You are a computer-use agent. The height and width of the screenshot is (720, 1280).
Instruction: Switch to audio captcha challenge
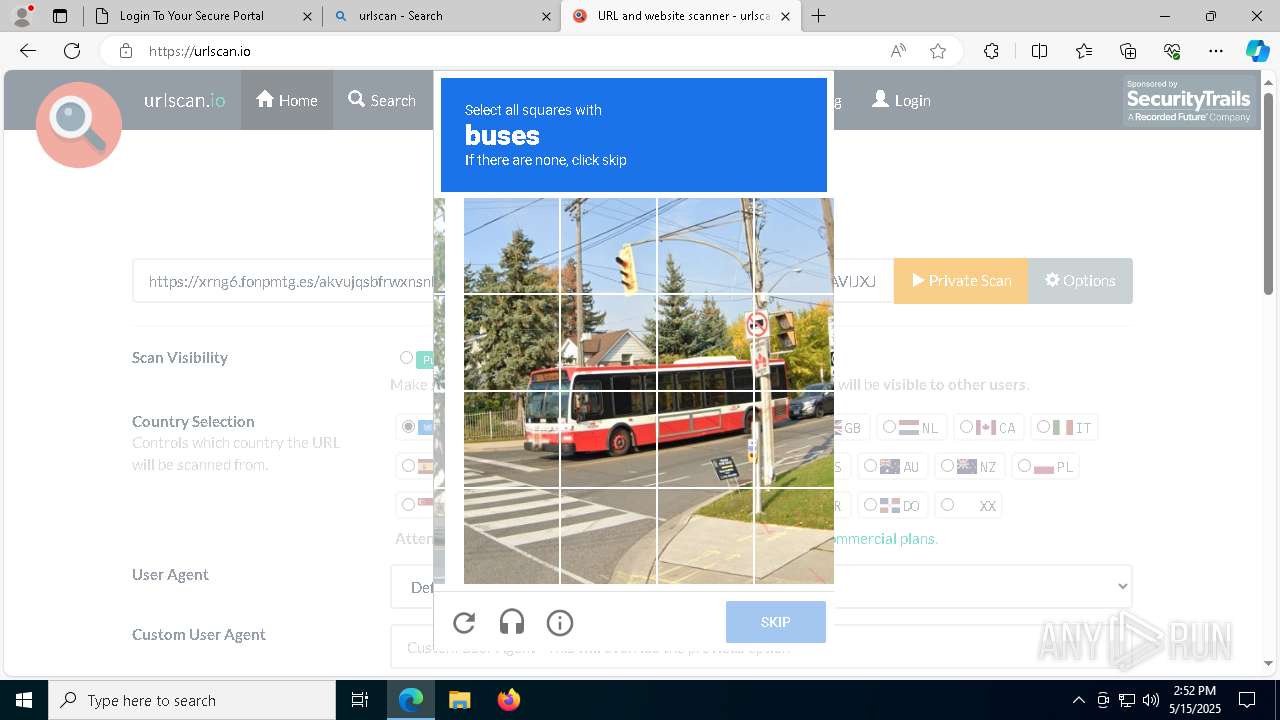coord(512,623)
